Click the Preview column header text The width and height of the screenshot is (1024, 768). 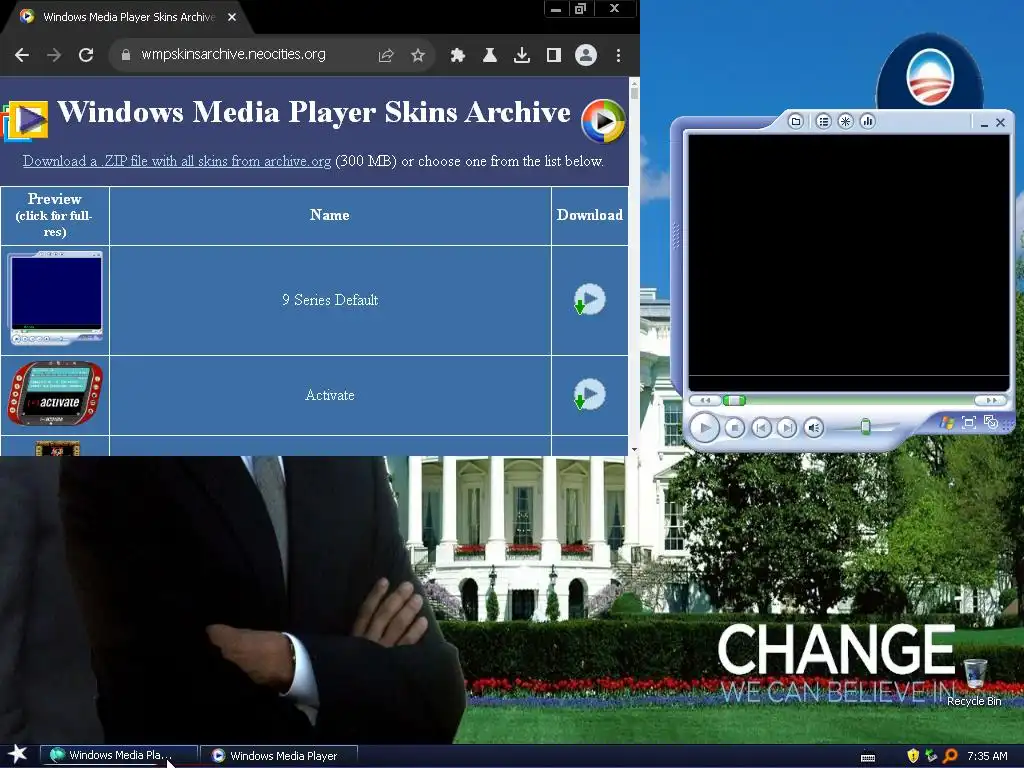point(54,215)
